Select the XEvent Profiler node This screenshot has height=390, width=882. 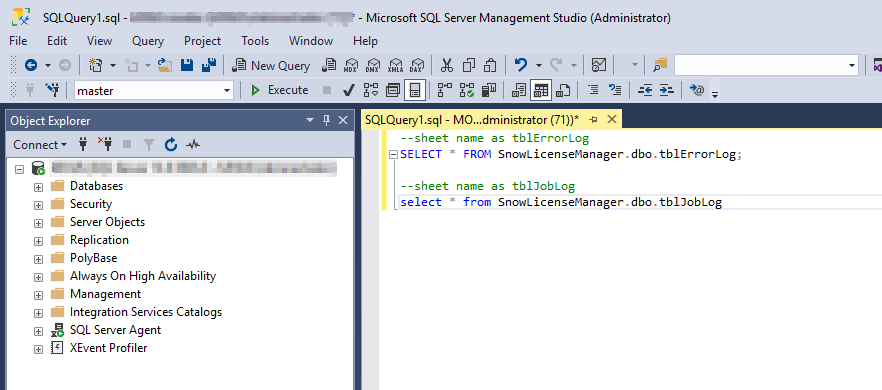coord(109,348)
